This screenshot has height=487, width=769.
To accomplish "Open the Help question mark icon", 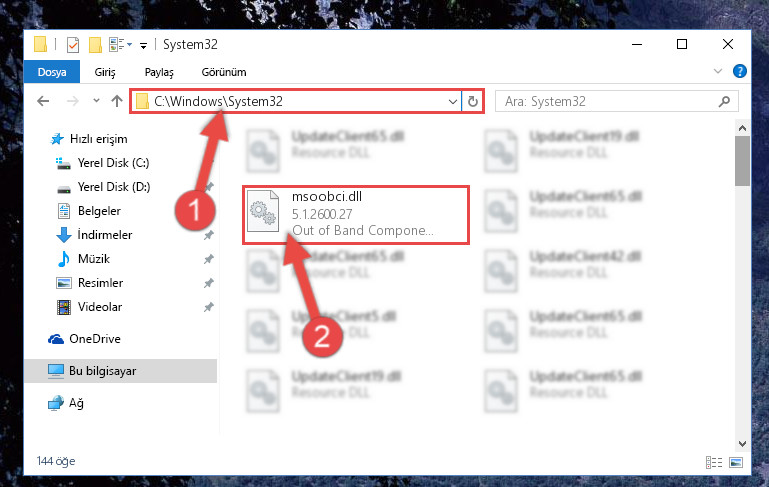I will 740,72.
